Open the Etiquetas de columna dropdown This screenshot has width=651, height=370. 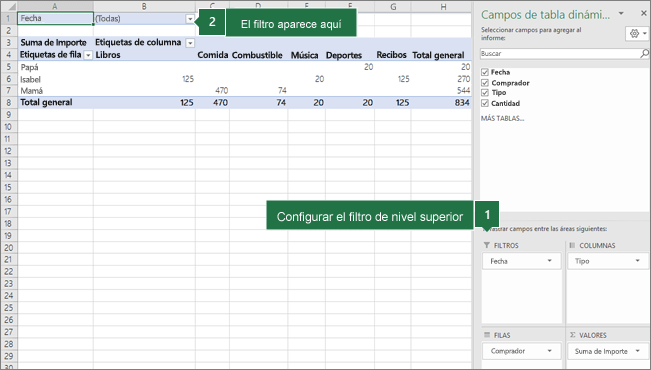point(190,43)
